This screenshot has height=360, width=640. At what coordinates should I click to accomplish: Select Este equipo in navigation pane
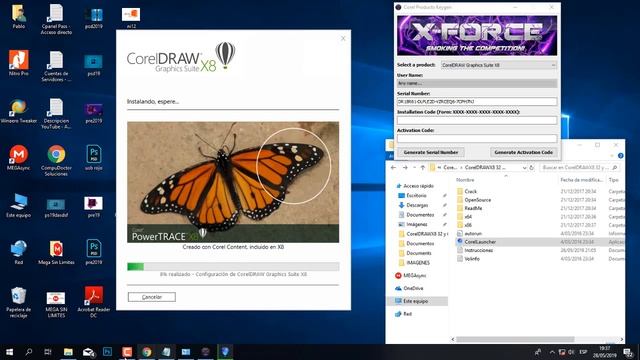416,301
